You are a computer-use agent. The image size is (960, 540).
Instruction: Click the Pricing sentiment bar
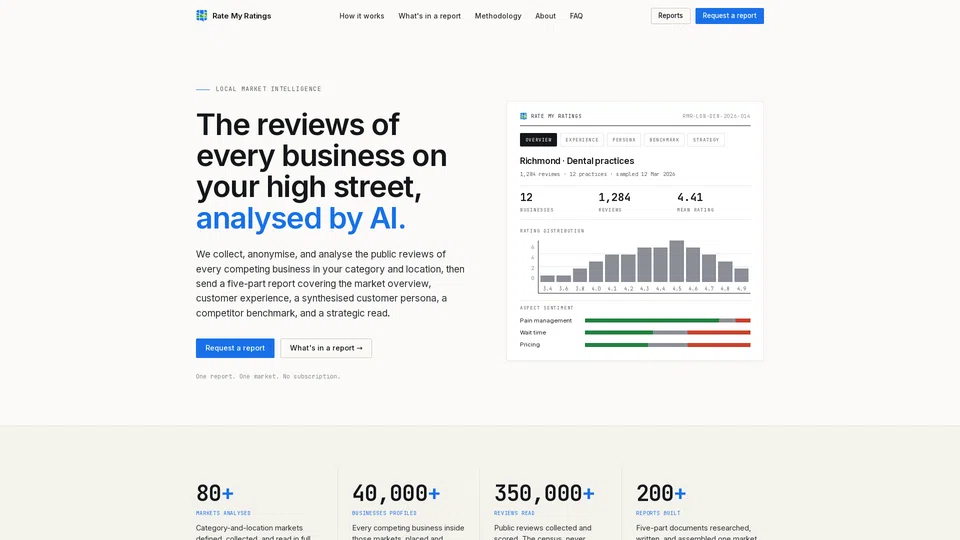[667, 345]
